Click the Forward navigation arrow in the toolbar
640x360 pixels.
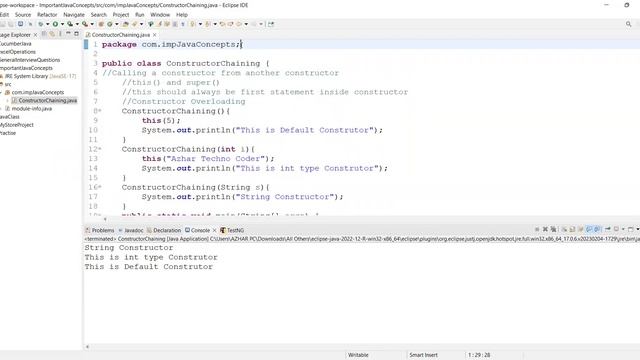tap(253, 24)
